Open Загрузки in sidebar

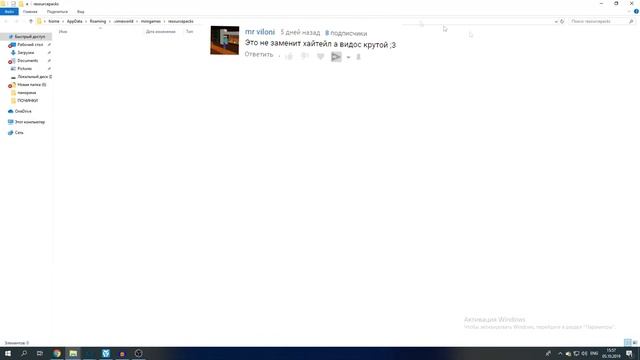(x=25, y=53)
